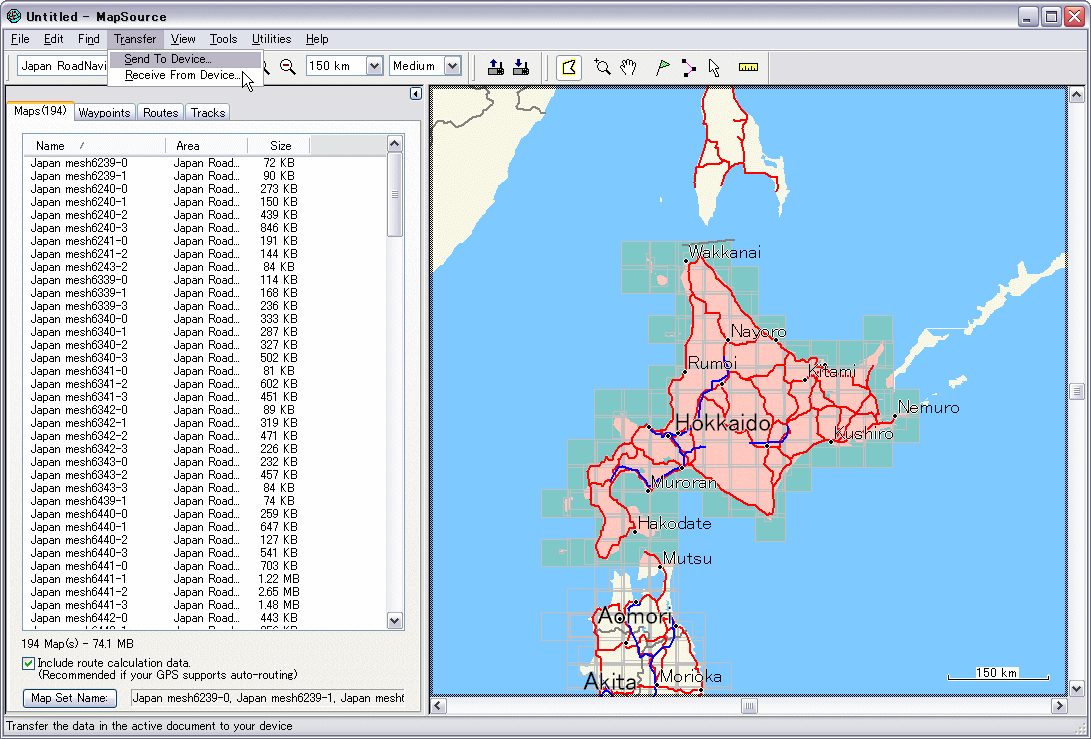Screen dimensions: 1091x739
Task: Click the map set name text field
Action: 268,698
